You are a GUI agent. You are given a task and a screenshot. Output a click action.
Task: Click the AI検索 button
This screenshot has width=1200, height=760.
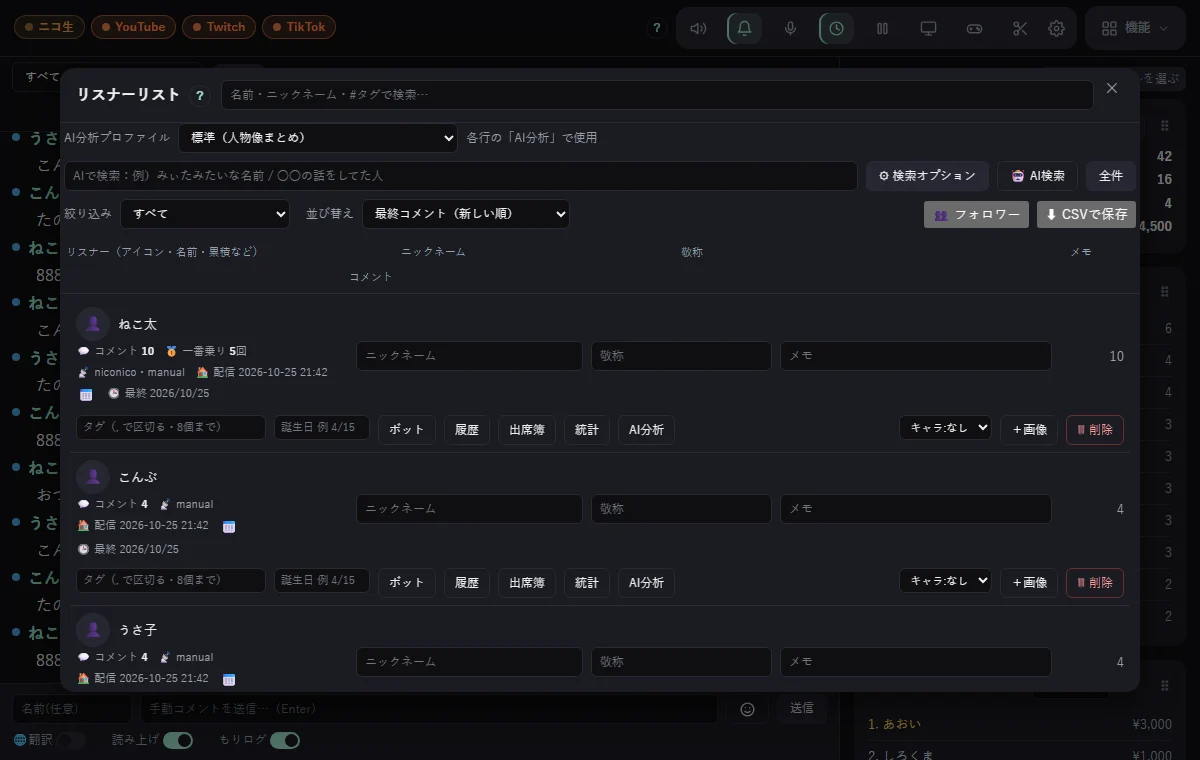[x=1037, y=176]
